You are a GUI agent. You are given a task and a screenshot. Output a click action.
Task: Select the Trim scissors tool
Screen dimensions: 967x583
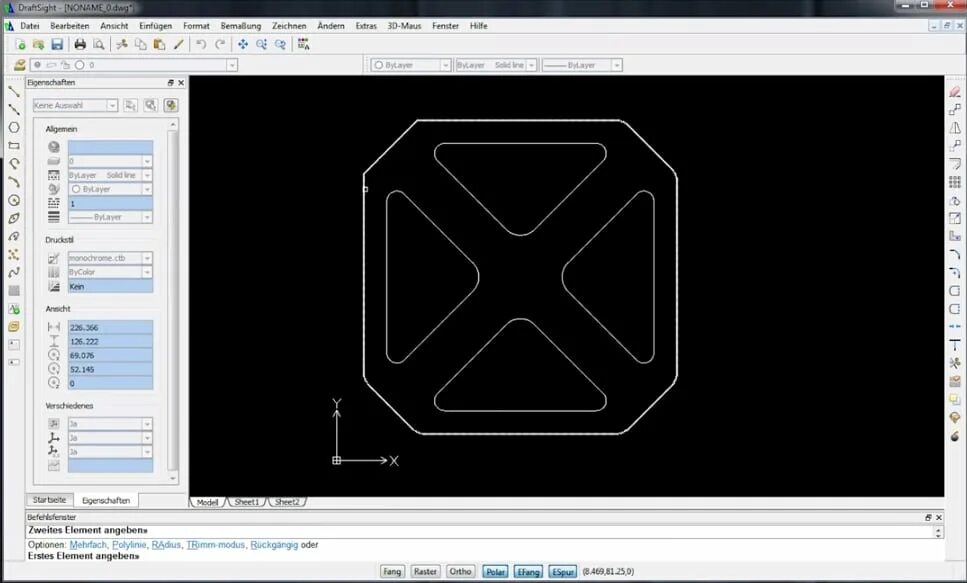click(955, 363)
